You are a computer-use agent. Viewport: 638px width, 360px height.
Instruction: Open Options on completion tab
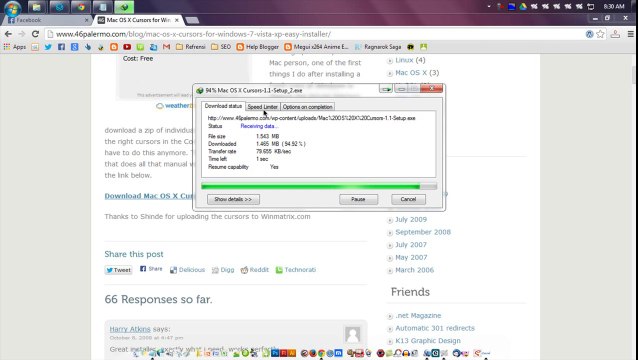307,107
